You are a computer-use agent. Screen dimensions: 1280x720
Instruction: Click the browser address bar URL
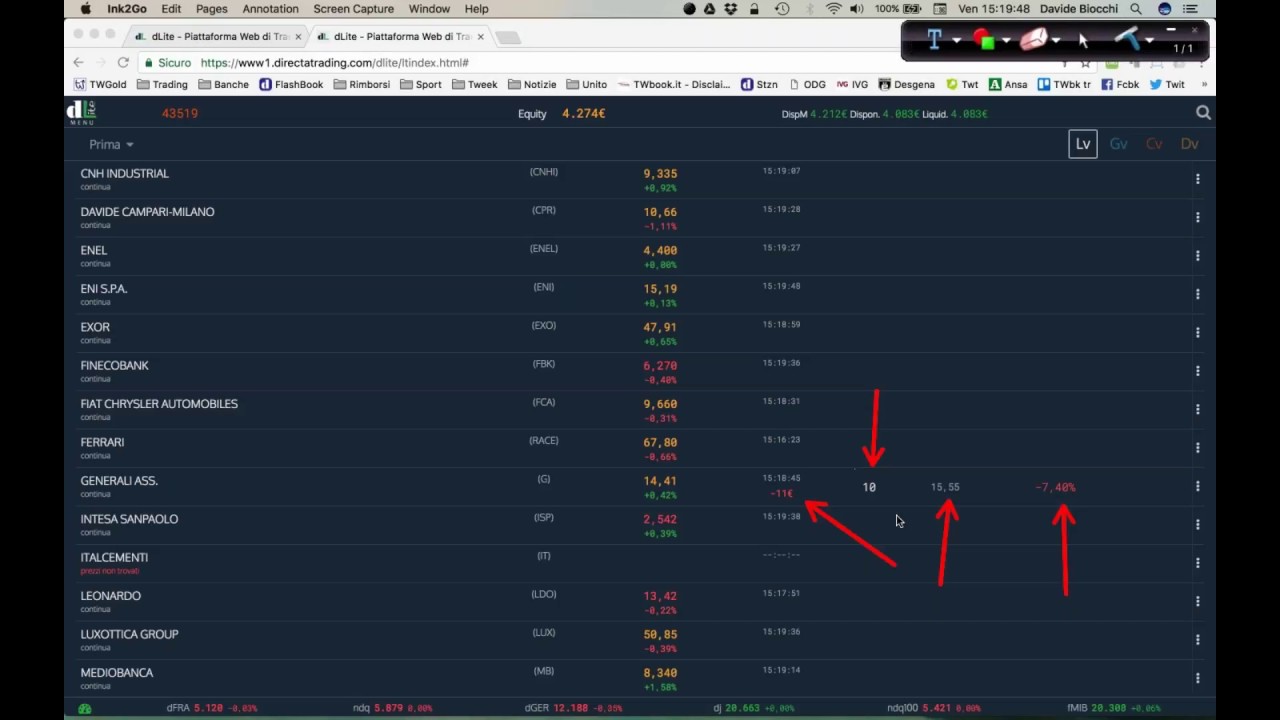(334, 62)
